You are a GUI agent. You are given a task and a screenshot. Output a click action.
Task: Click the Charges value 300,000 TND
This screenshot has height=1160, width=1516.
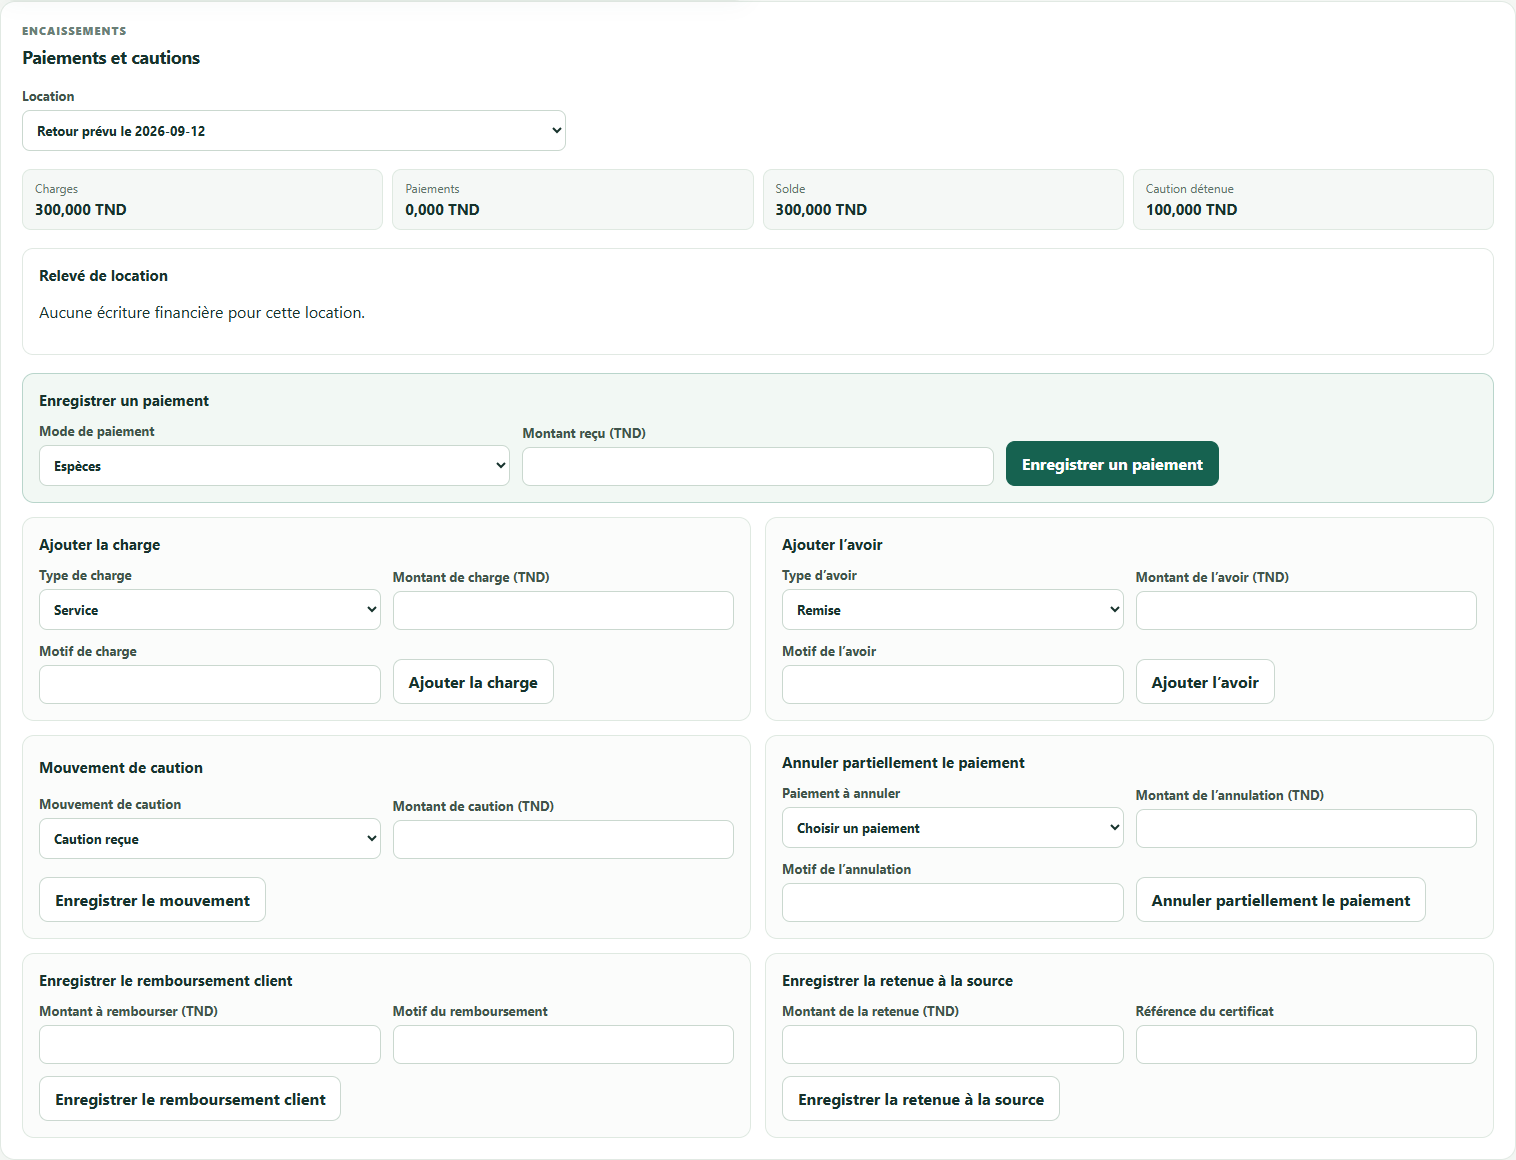click(81, 210)
